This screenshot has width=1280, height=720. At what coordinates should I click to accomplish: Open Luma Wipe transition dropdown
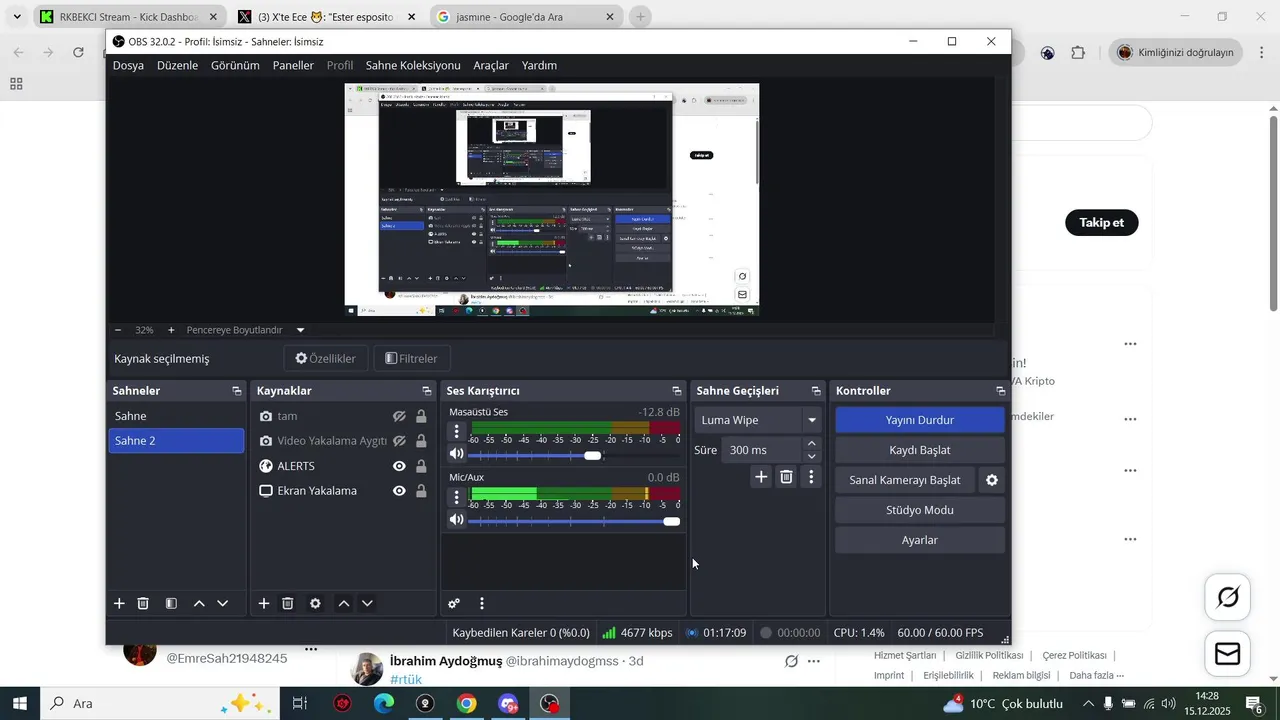(x=760, y=420)
